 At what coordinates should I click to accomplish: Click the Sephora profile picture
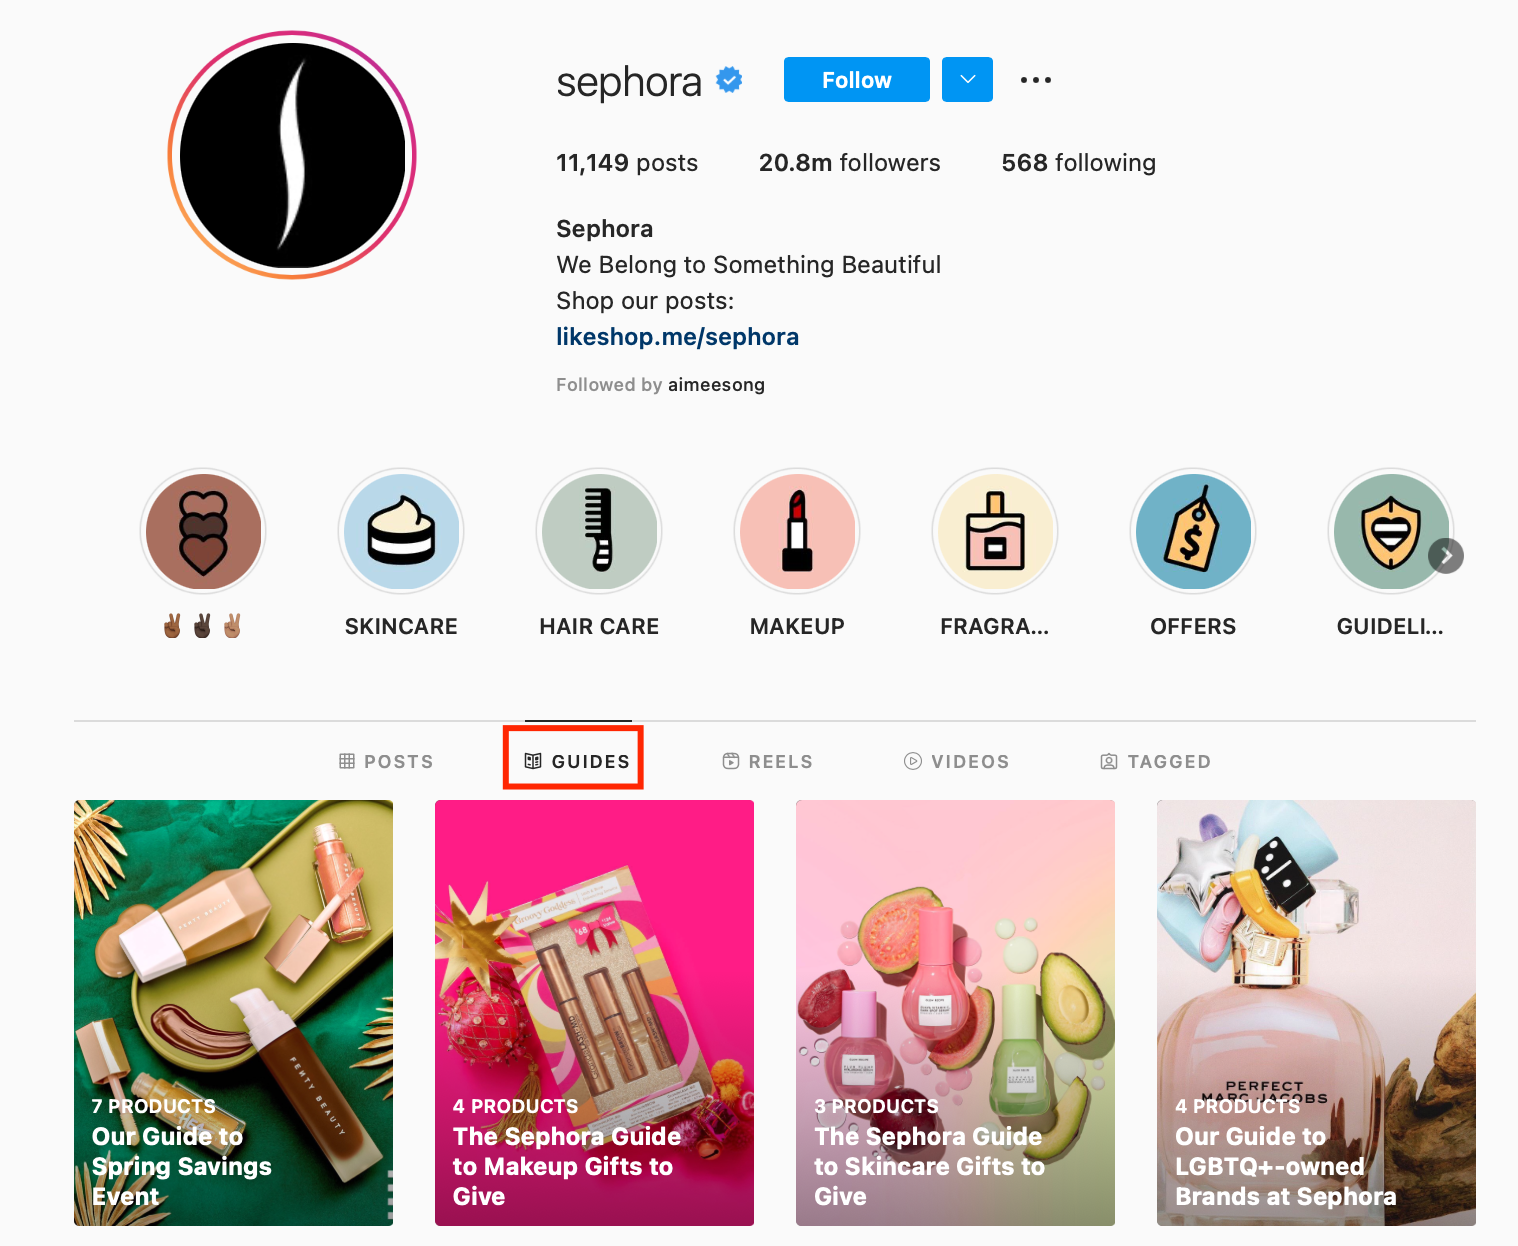pos(292,155)
